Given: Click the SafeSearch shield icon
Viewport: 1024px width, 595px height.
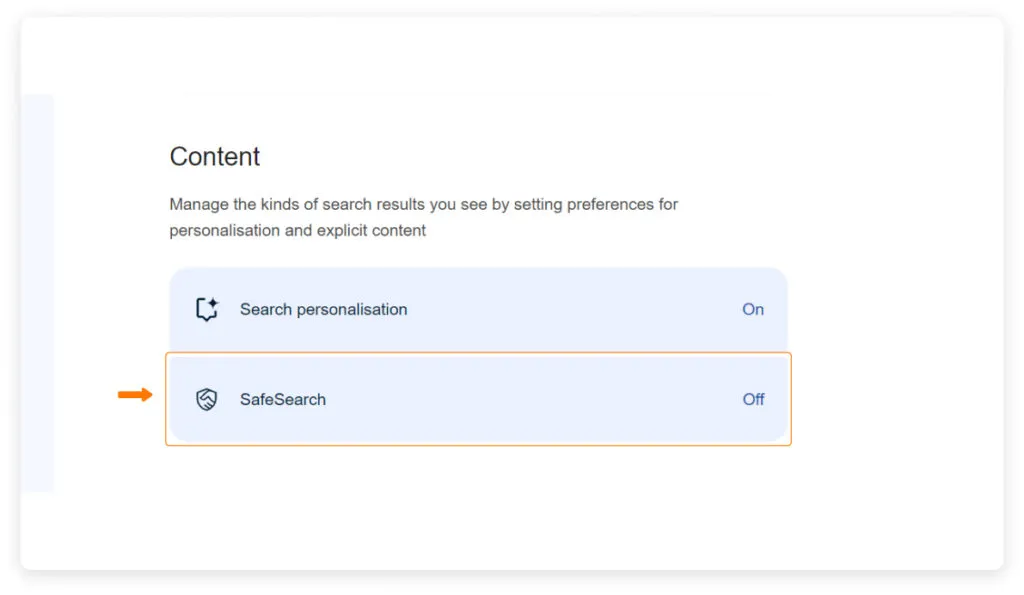Looking at the screenshot, I should 206,399.
